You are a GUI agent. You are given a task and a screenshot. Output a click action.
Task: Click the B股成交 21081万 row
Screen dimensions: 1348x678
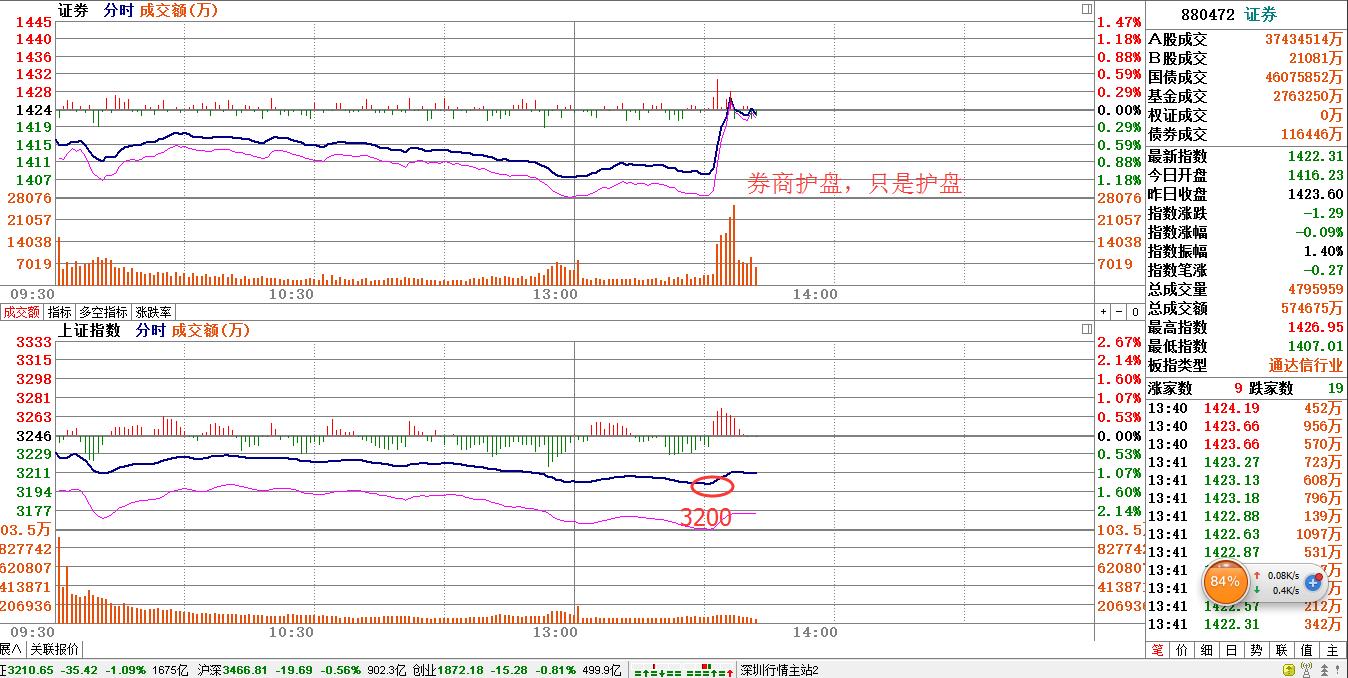1245,58
